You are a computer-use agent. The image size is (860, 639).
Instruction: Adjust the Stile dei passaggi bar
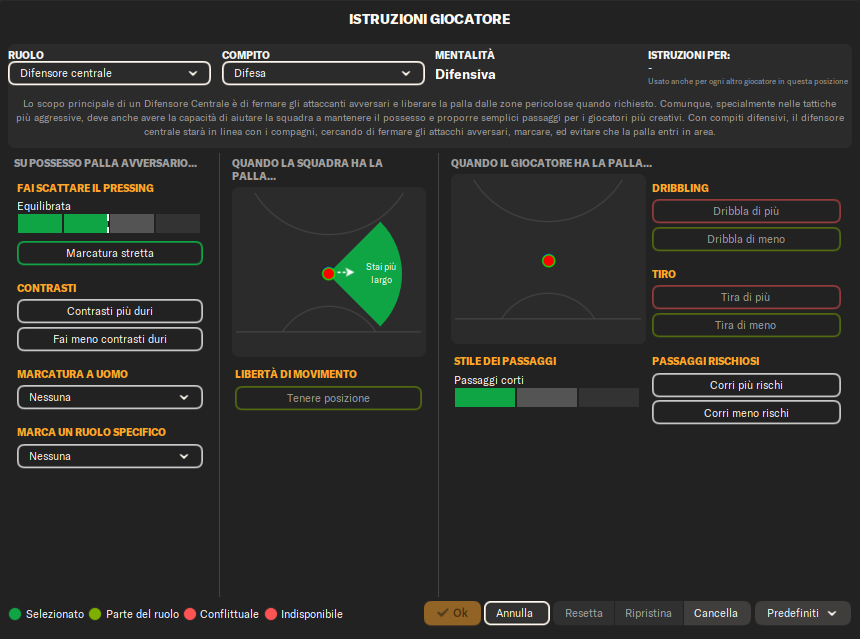pyautogui.click(x=546, y=397)
